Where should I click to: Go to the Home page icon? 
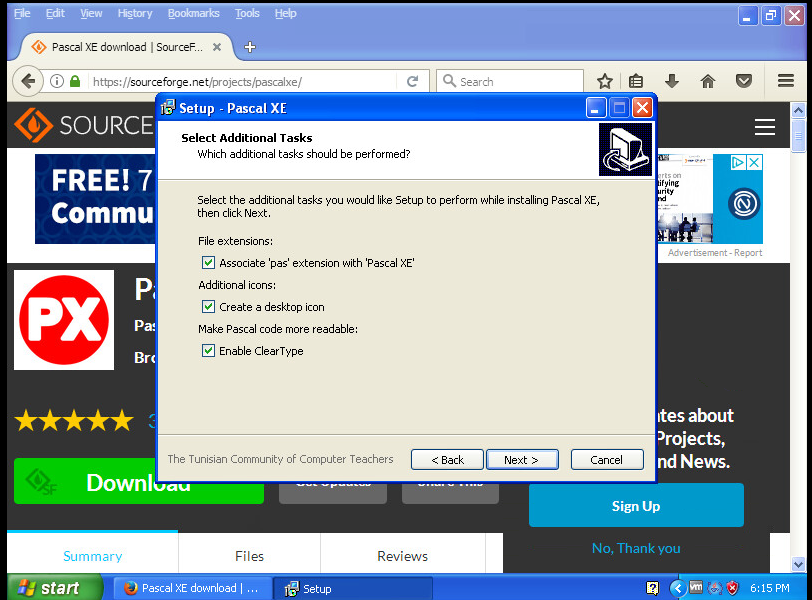(x=708, y=81)
